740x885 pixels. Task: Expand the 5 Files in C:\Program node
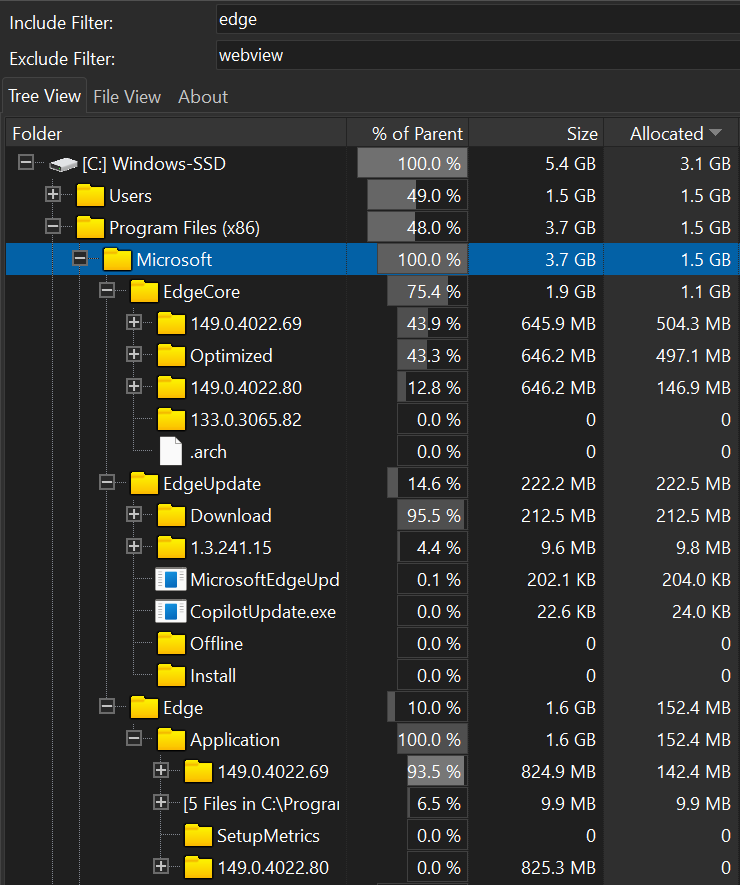pos(161,802)
